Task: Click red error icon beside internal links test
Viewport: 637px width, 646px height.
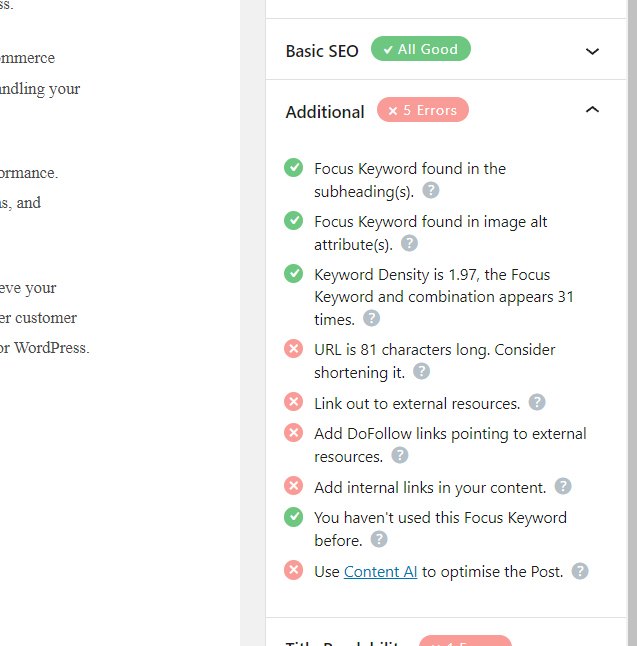Action: point(293,486)
